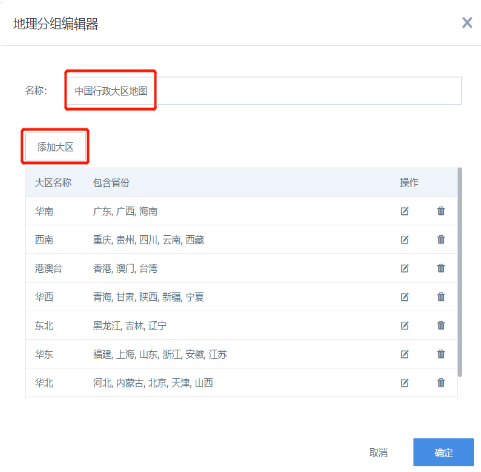
Task: Edit the 西南 region entry
Action: [x=404, y=240]
